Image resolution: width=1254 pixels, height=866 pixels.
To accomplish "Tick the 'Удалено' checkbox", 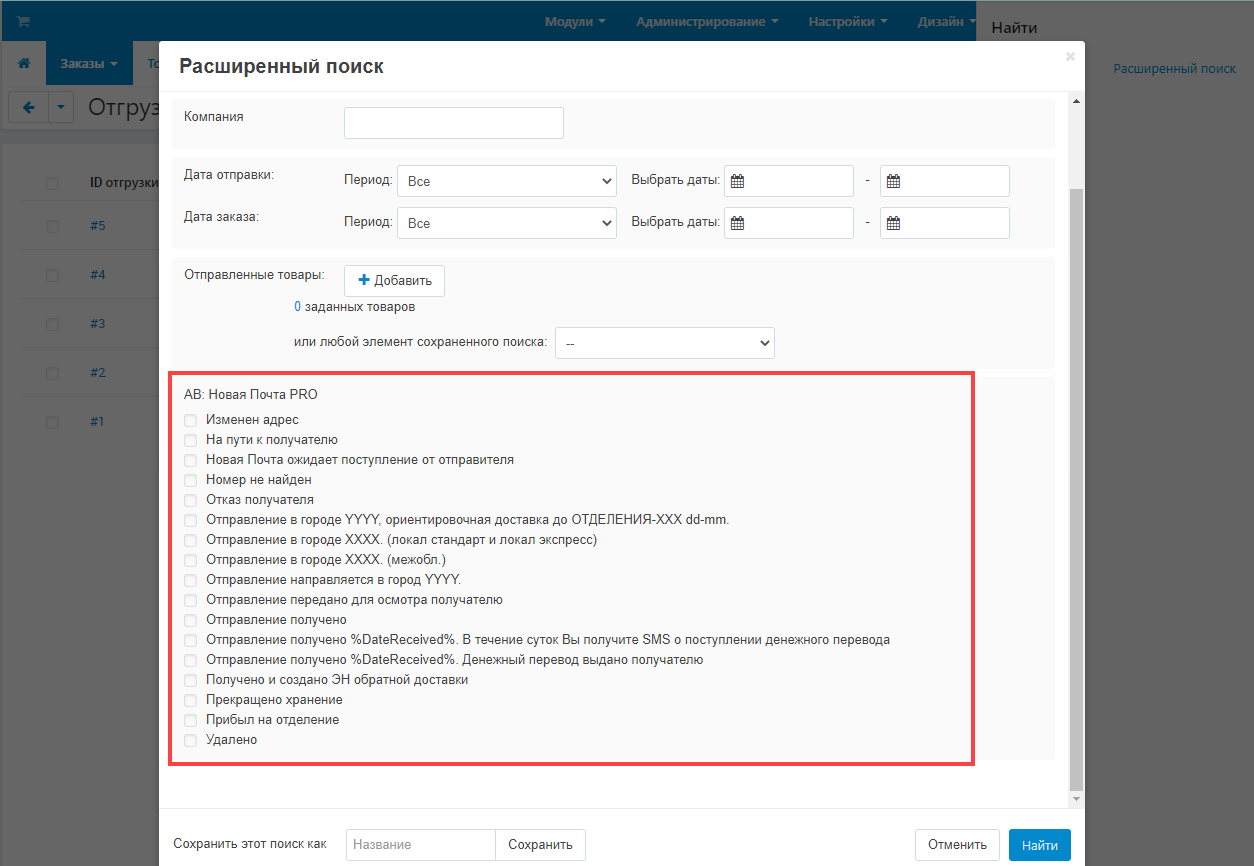I will coord(191,740).
